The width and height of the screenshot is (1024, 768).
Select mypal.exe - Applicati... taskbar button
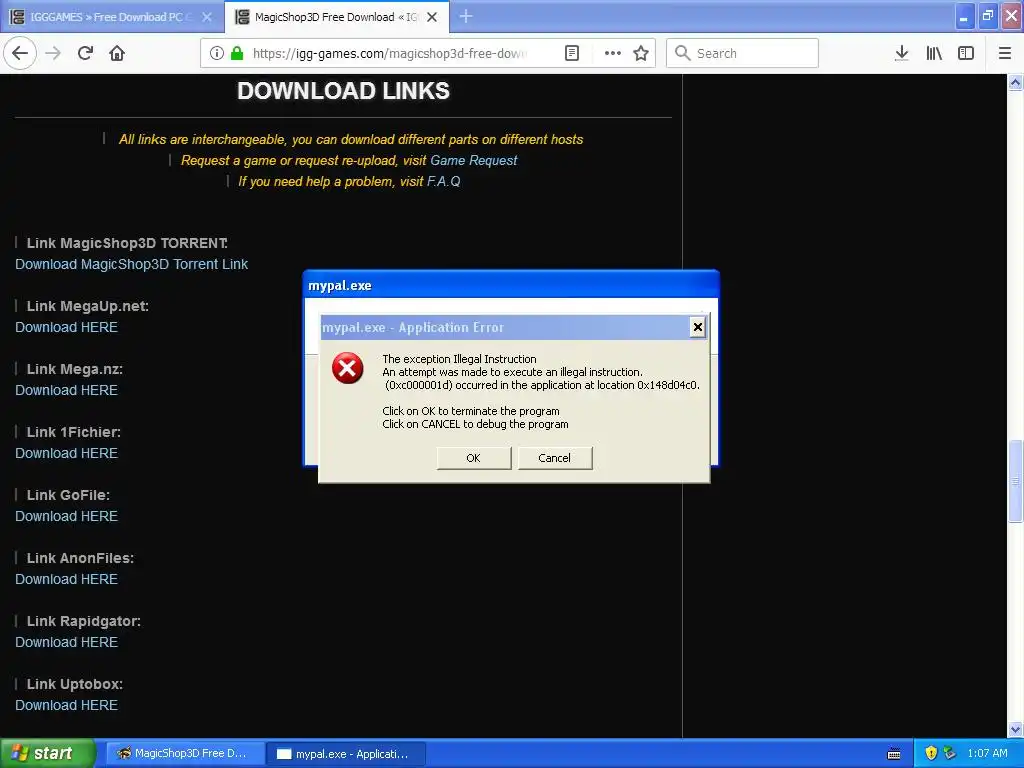pos(347,754)
